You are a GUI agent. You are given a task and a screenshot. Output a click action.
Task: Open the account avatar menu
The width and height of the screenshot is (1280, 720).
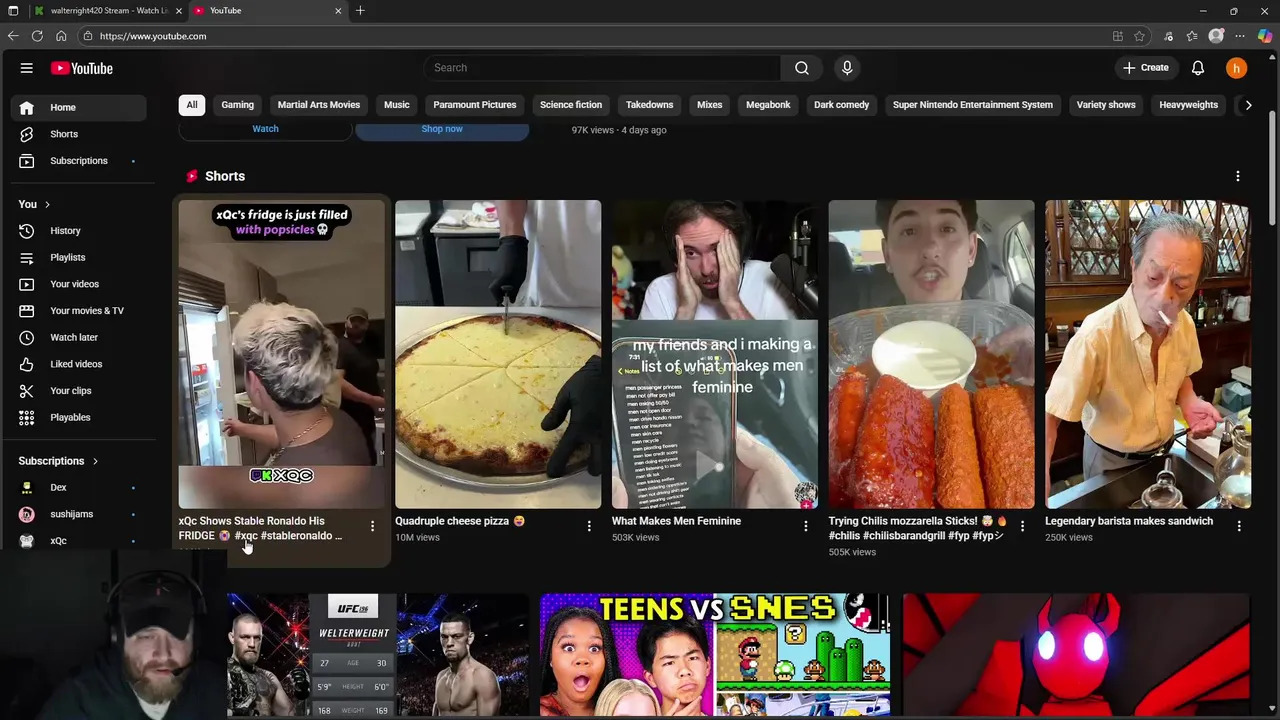pos(1237,68)
